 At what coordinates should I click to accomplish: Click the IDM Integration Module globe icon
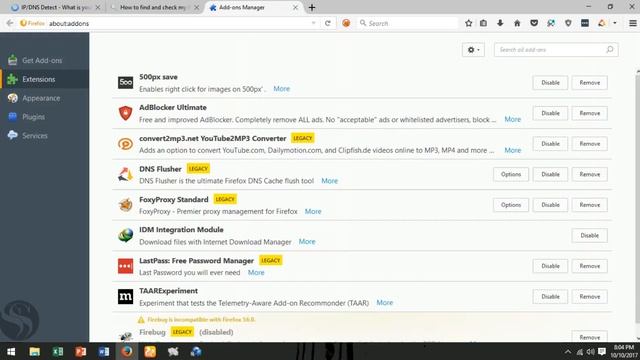[x=125, y=235]
